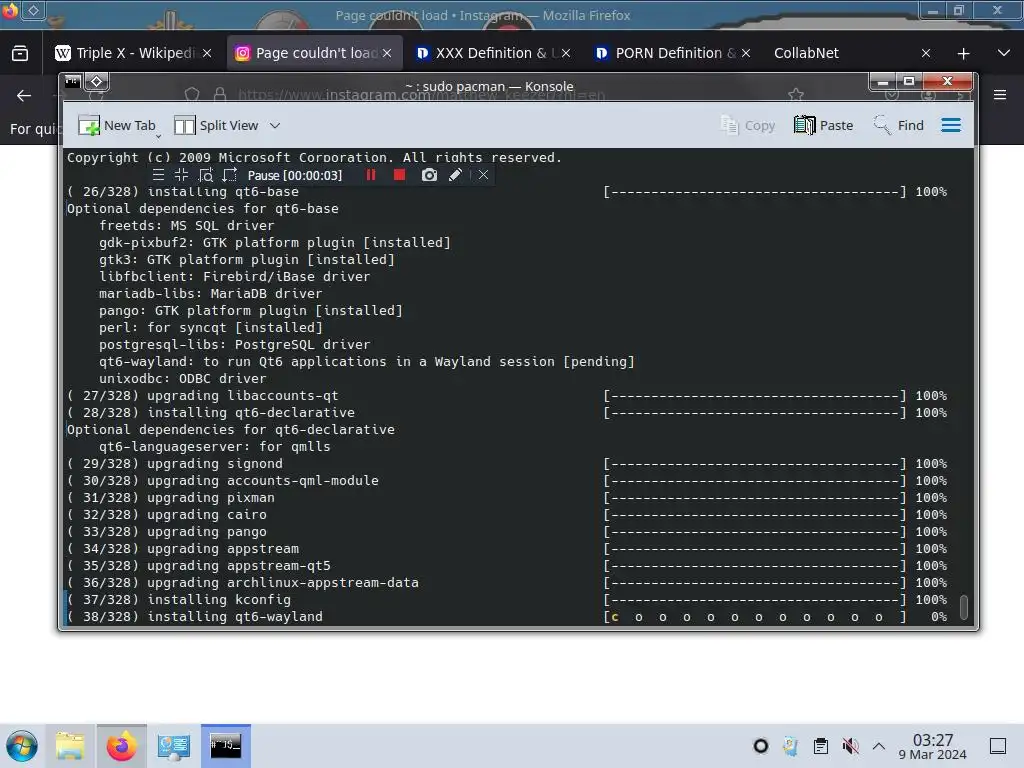The image size is (1024, 768).
Task: Open a new Firefox tab with plus
Action: coord(963,54)
